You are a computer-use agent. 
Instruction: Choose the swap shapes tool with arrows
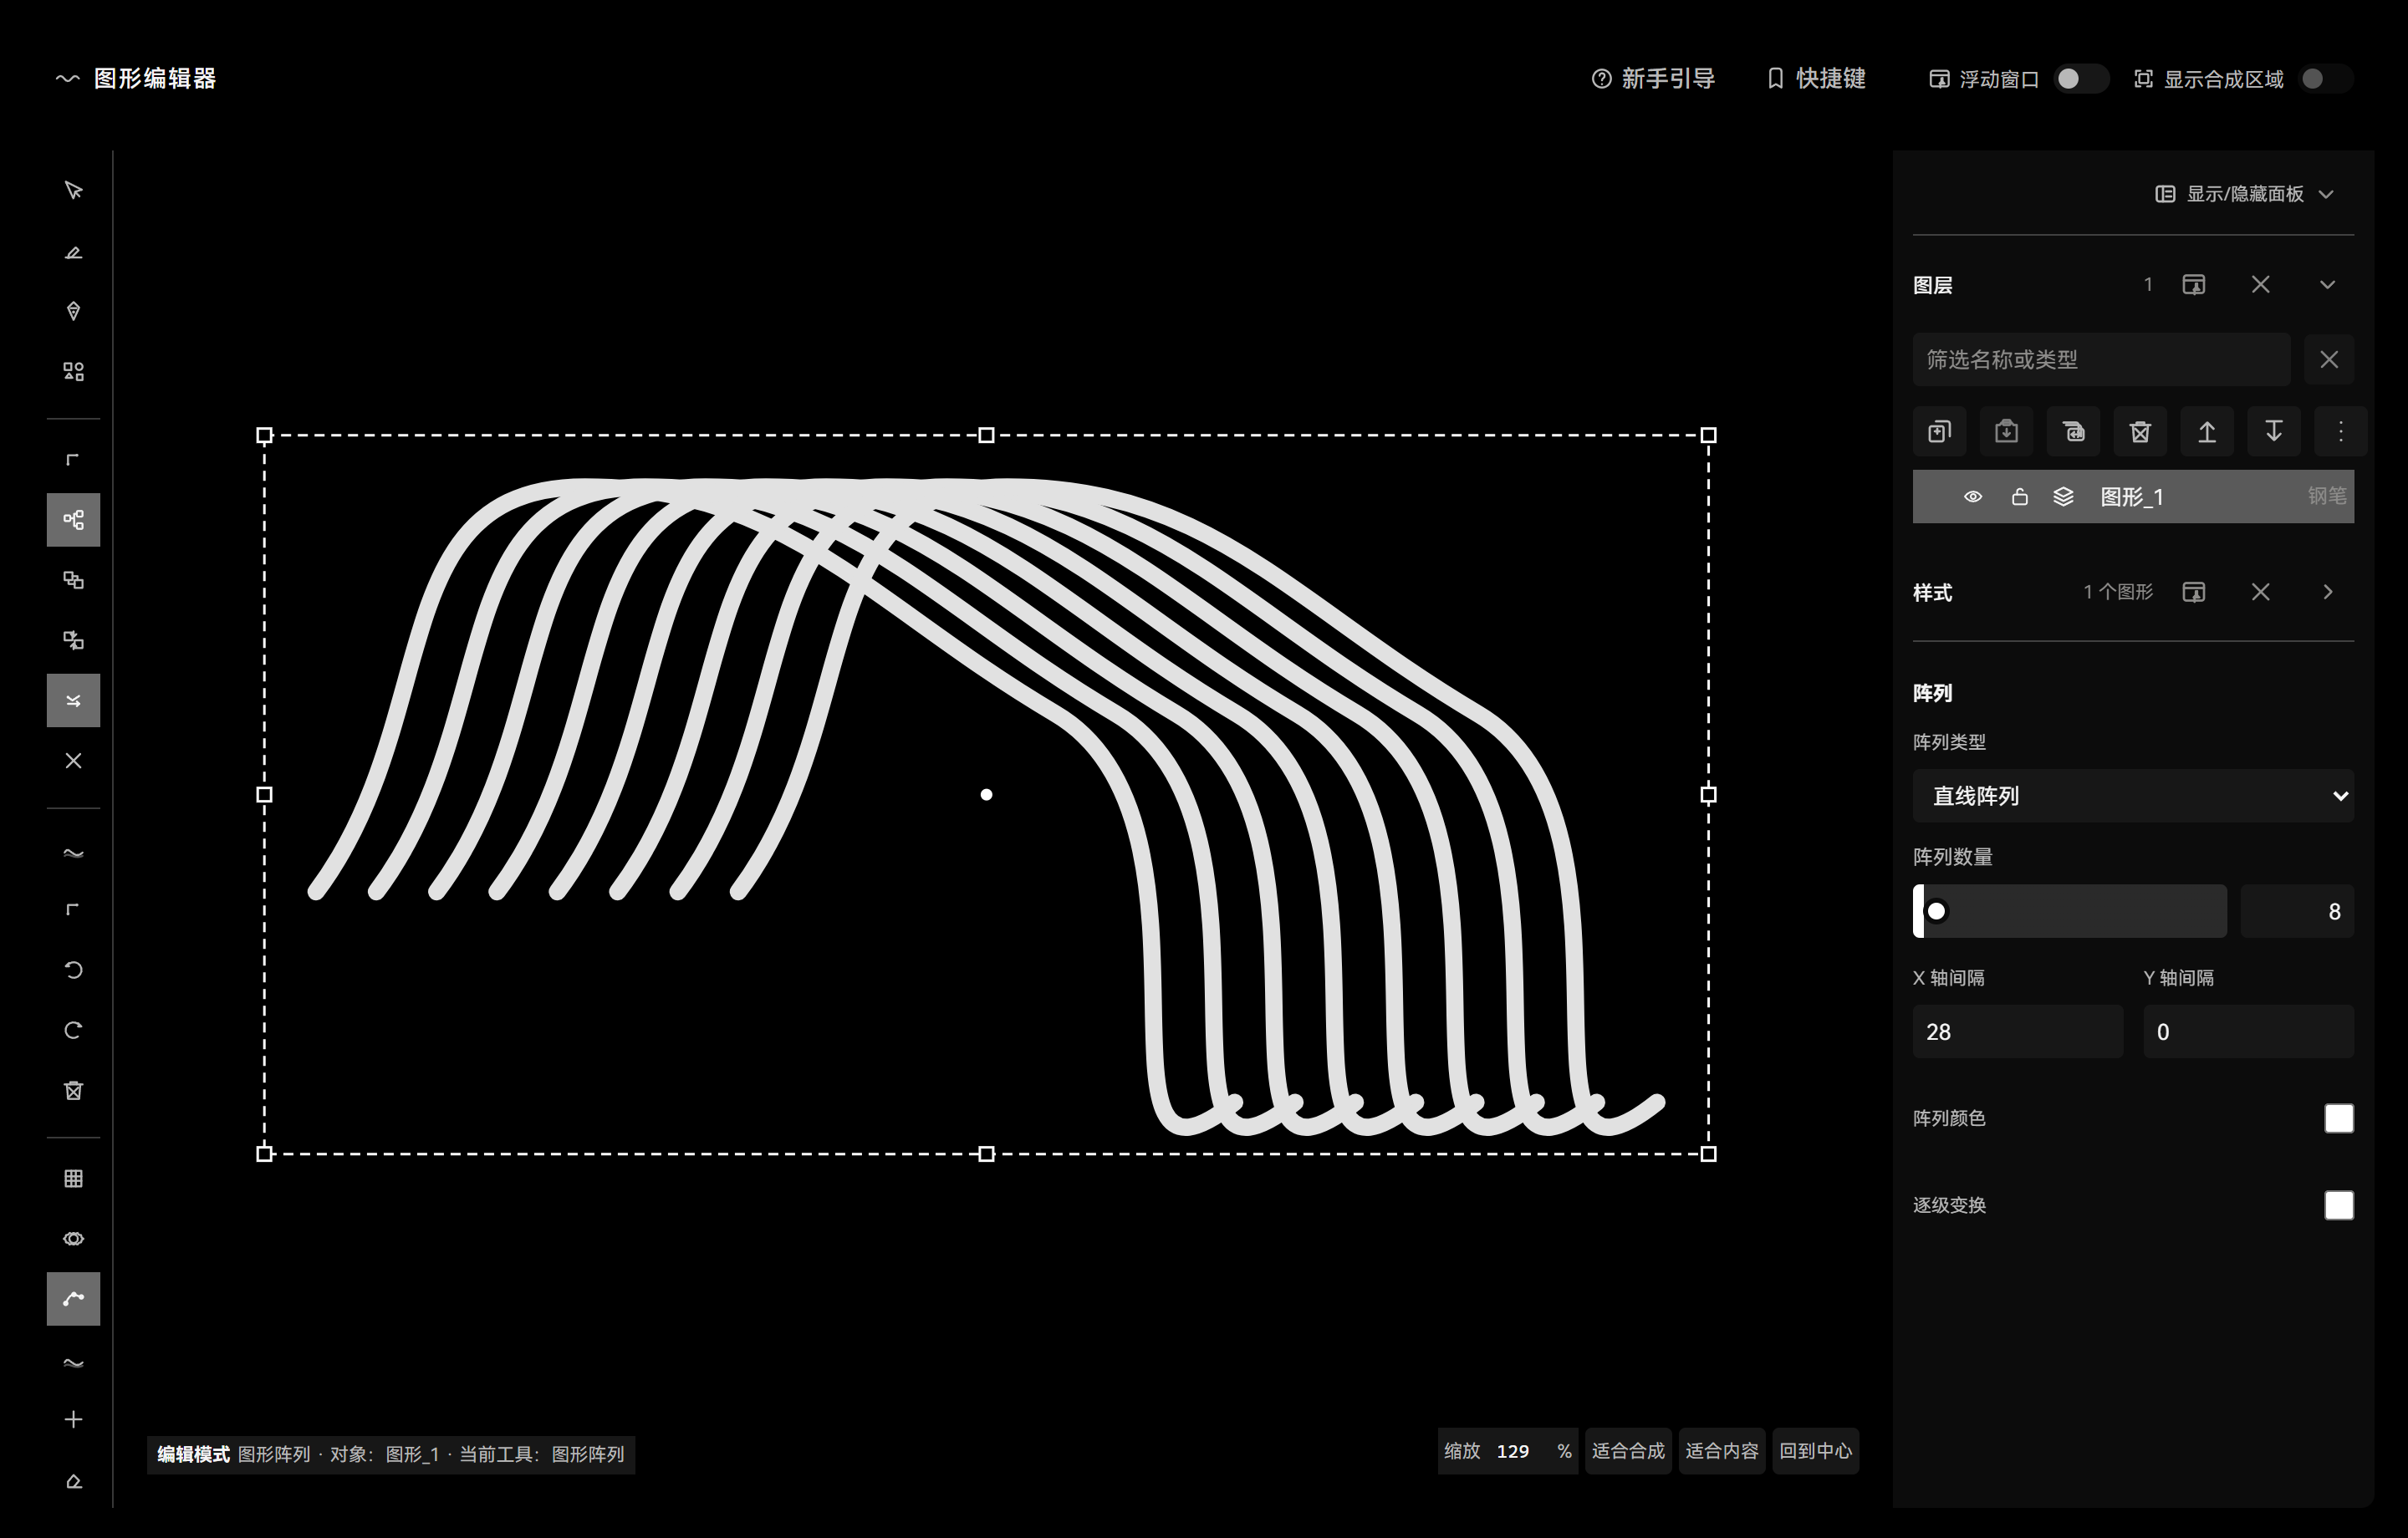pyautogui.click(x=73, y=640)
